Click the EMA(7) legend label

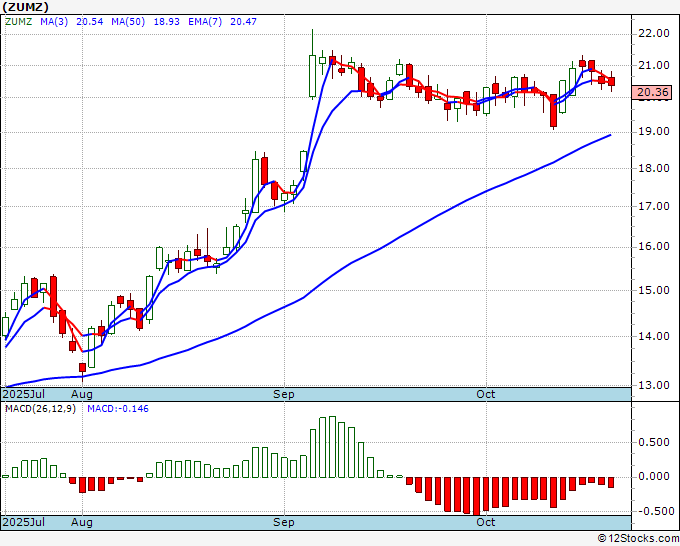[205, 21]
